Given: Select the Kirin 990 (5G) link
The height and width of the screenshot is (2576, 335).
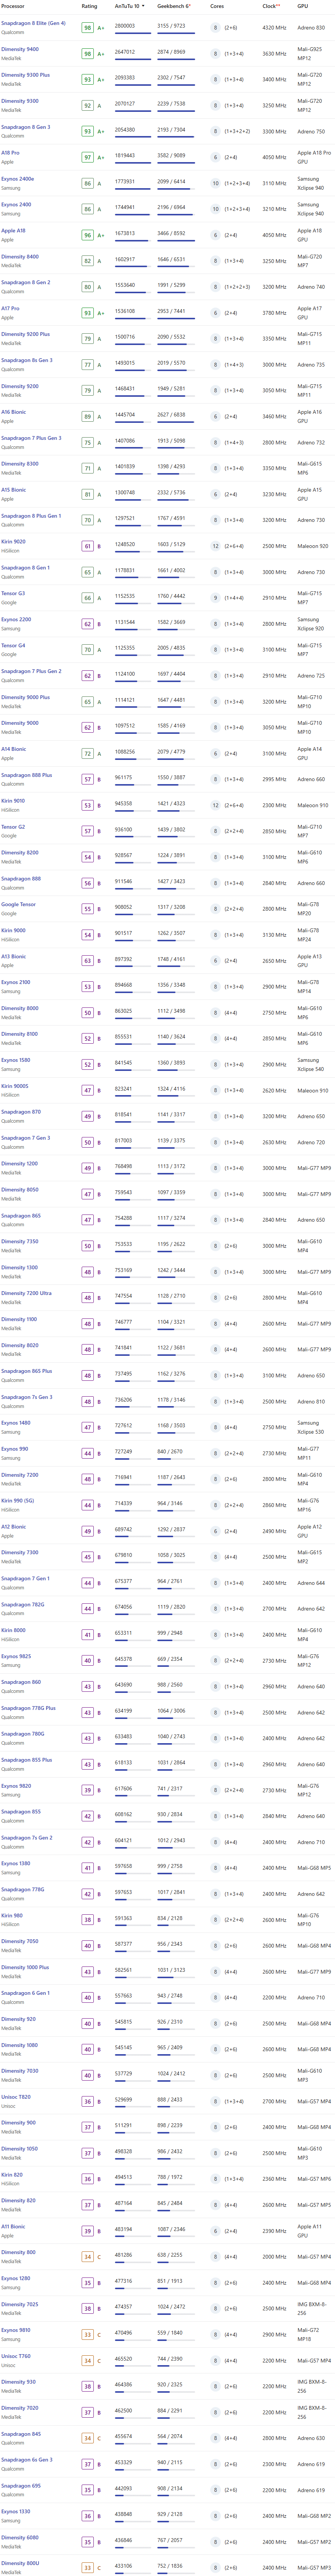Looking at the screenshot, I should (17, 1501).
